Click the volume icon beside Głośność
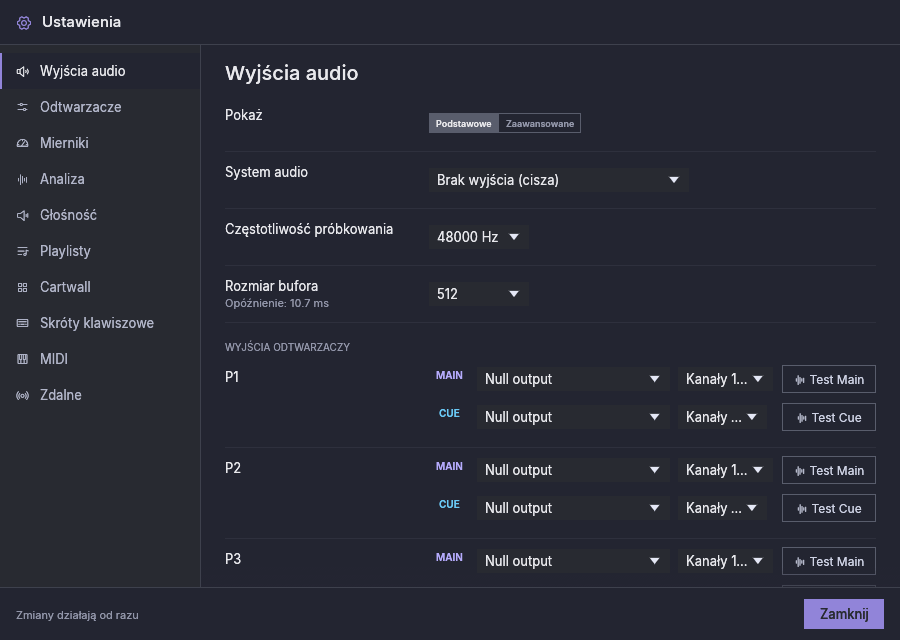 22,215
